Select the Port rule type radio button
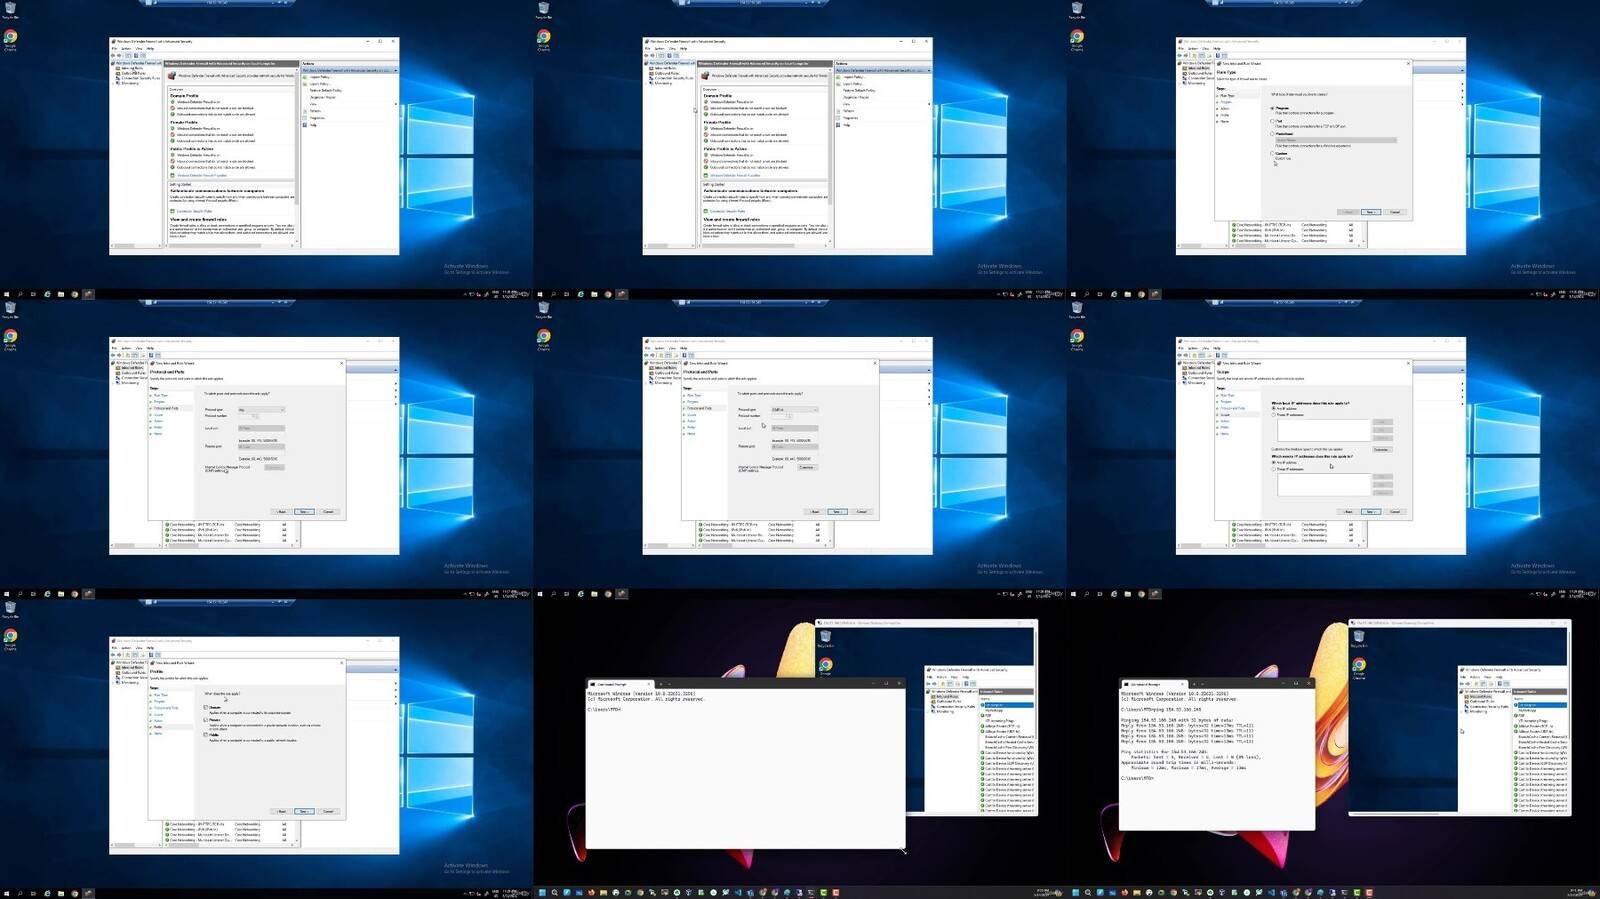Viewport: 1600px width, 899px height. pyautogui.click(x=1272, y=121)
